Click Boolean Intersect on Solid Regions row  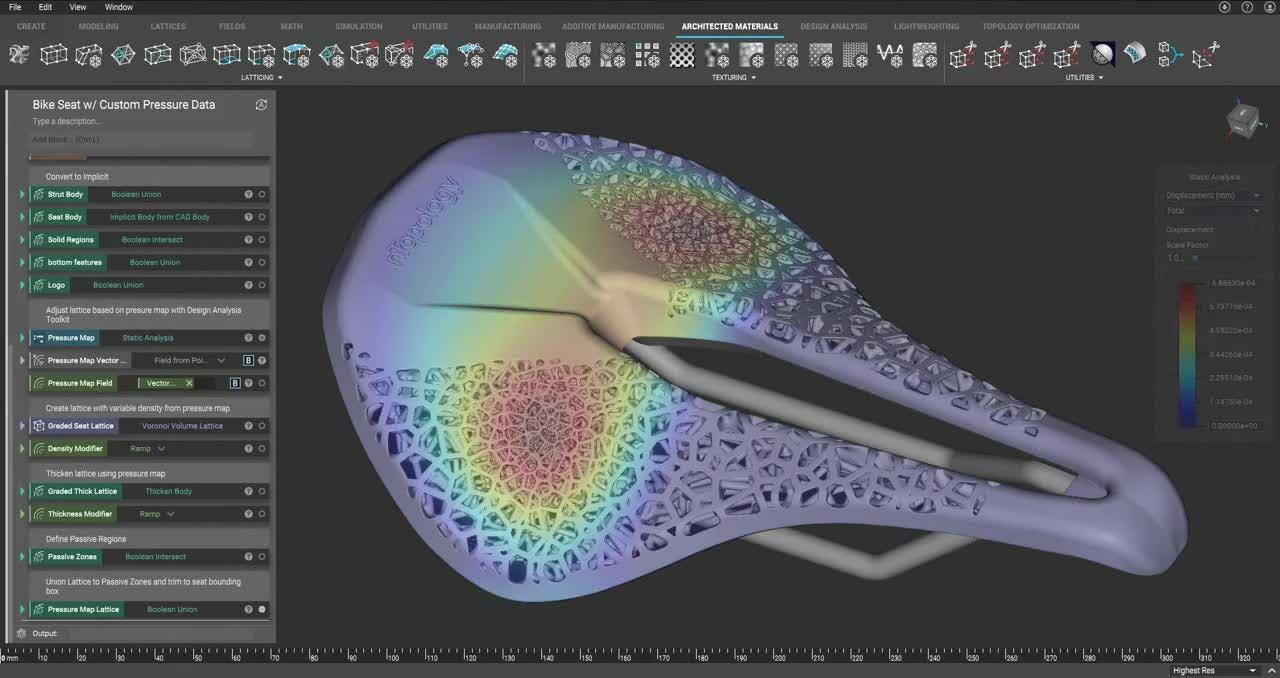pyautogui.click(x=152, y=240)
